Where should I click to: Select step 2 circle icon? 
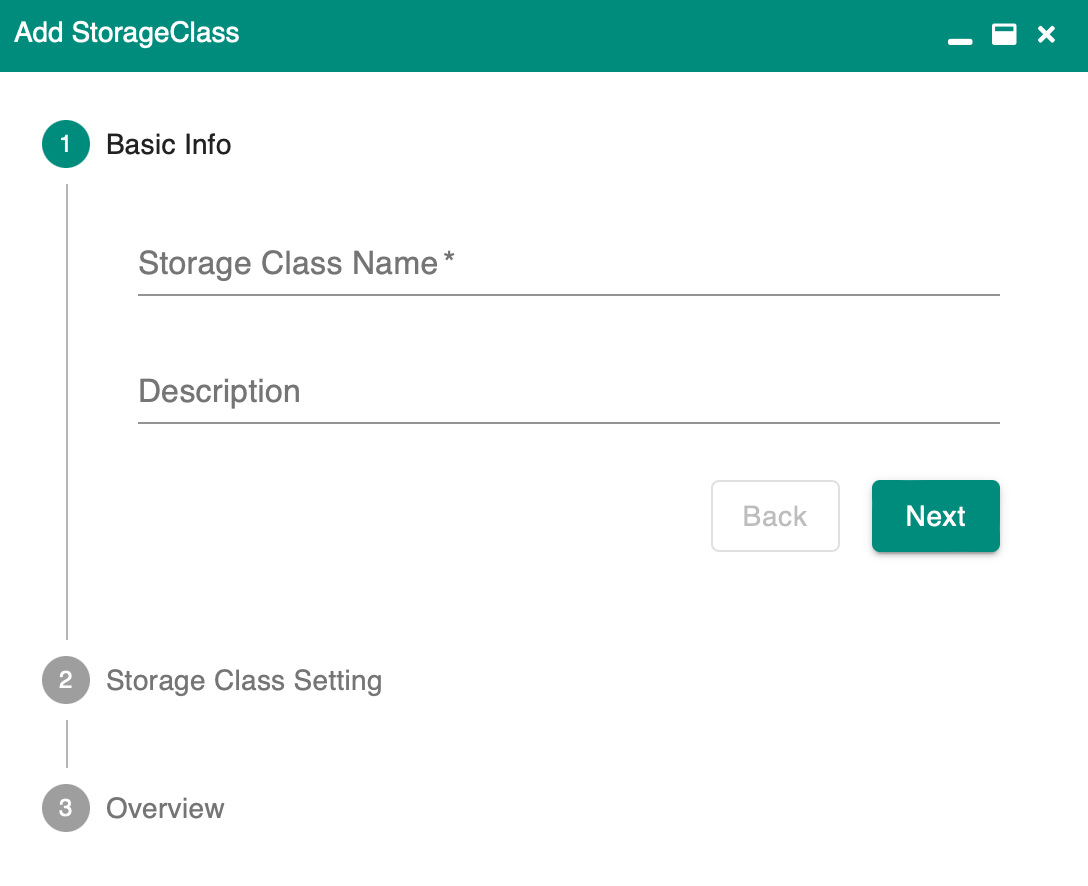(x=66, y=680)
